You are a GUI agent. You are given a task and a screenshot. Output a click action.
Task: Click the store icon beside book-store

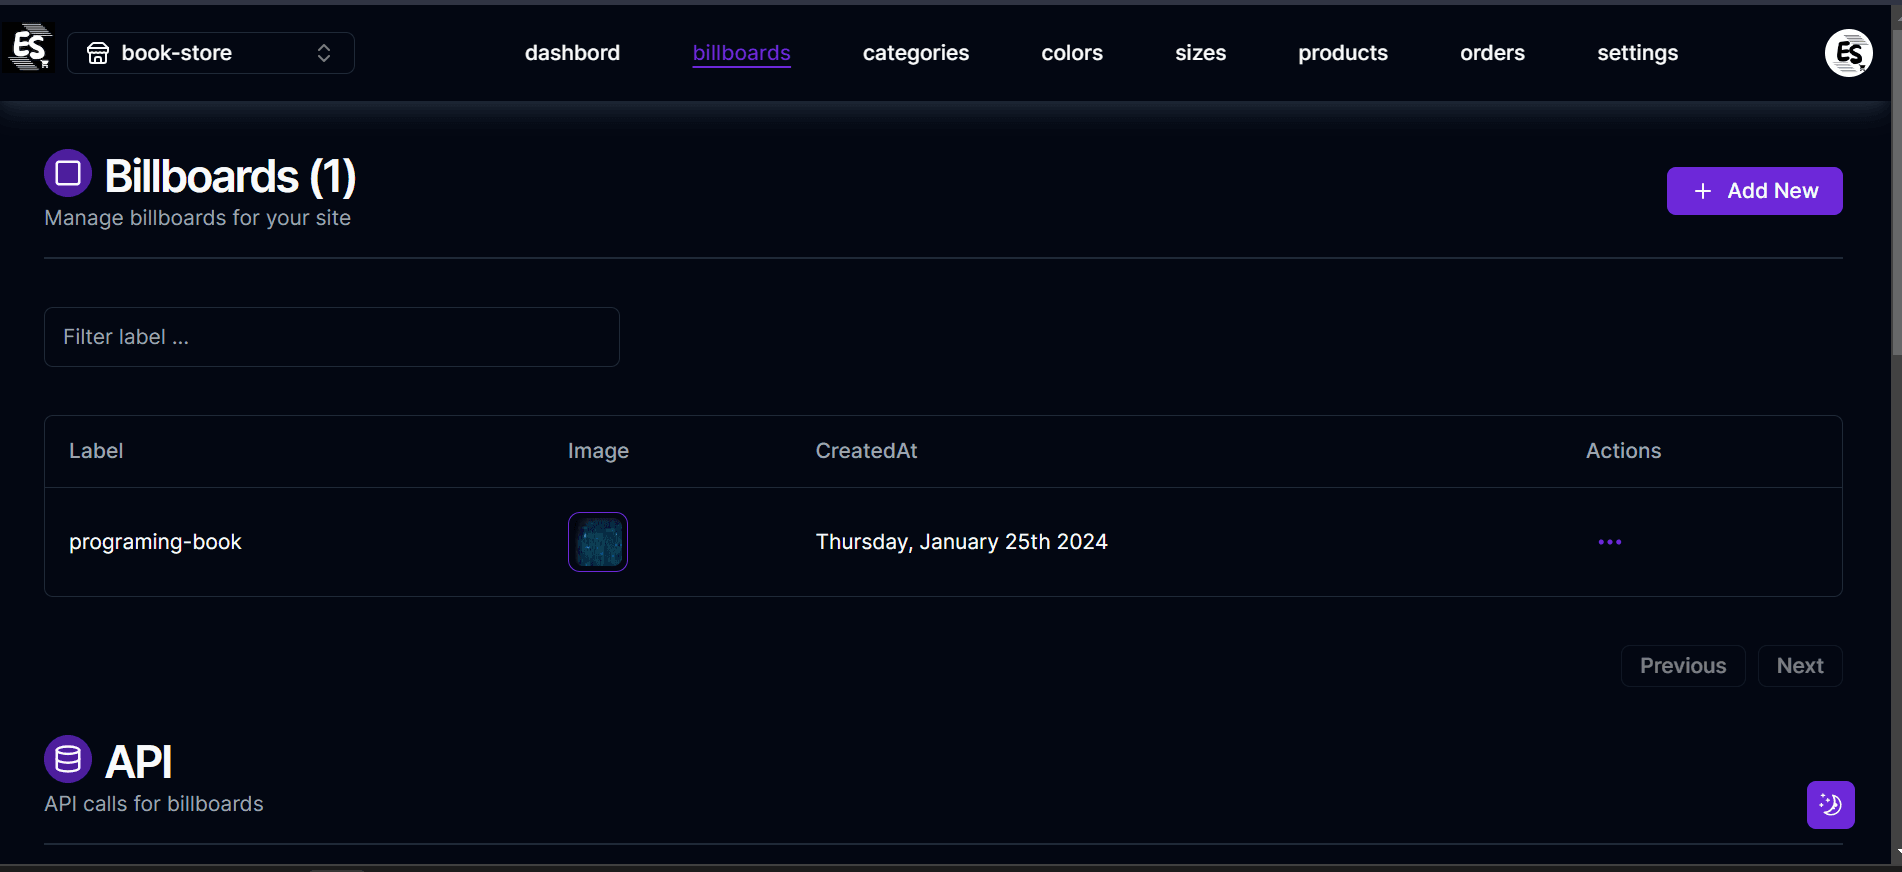(98, 53)
